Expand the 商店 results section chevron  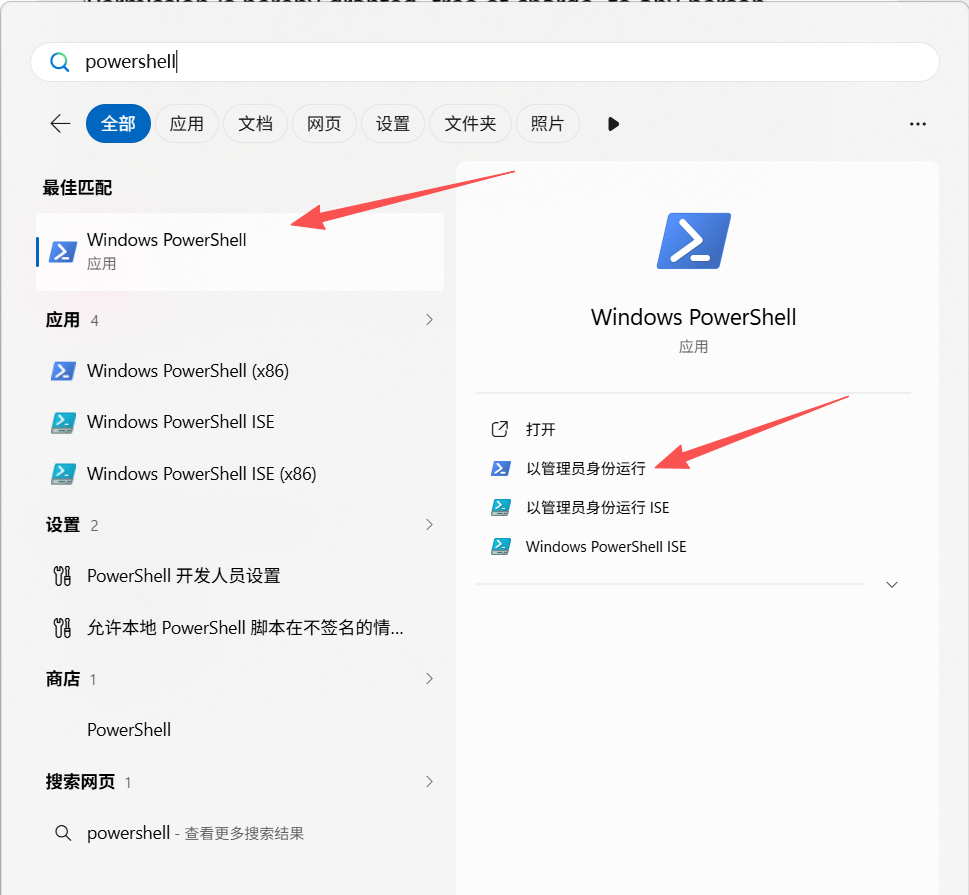point(429,679)
